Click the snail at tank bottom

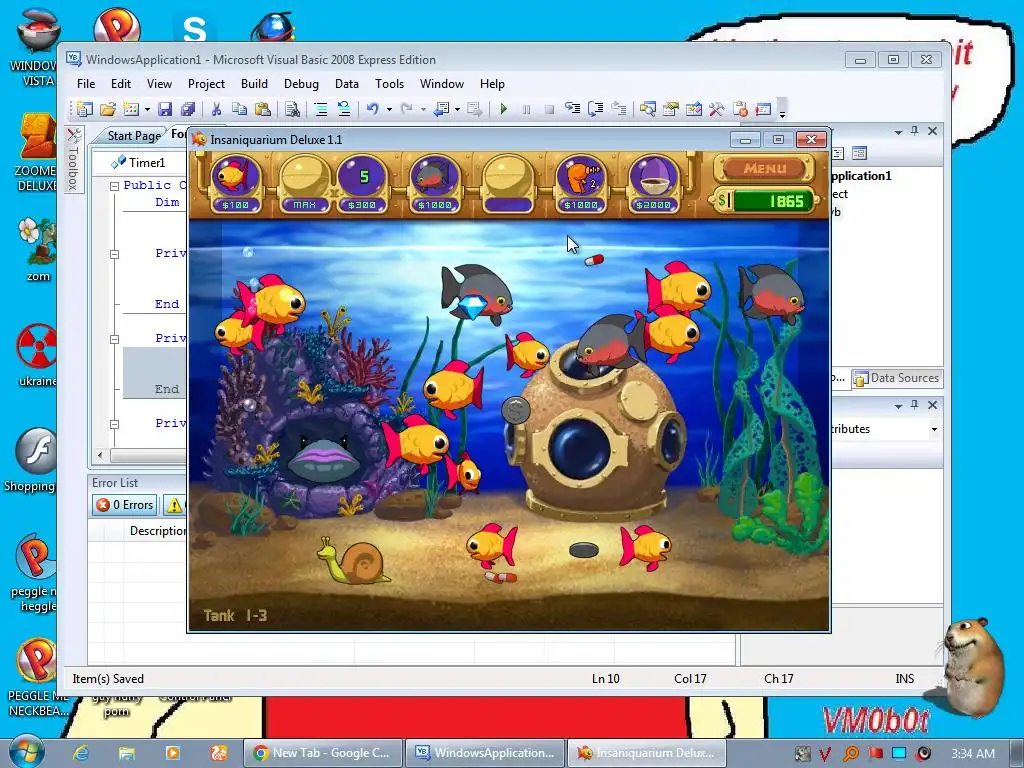[353, 561]
